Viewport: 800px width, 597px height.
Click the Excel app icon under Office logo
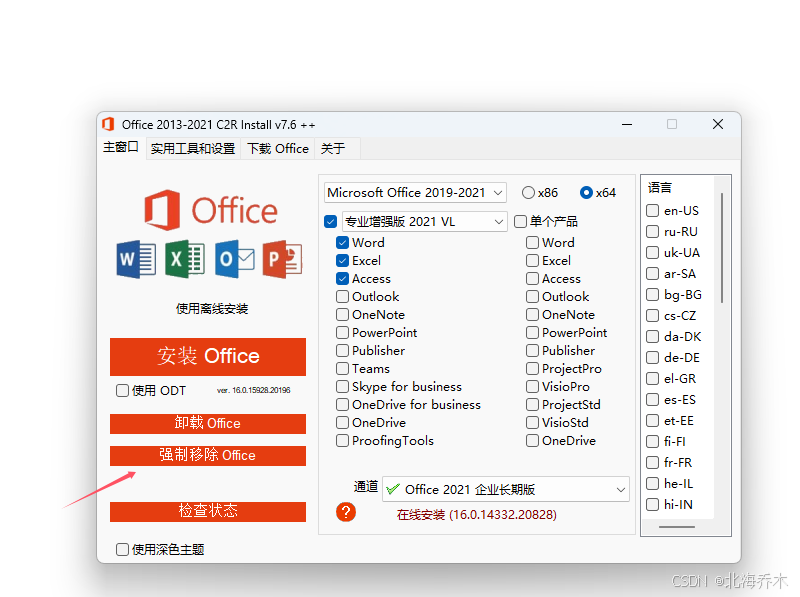(185, 259)
